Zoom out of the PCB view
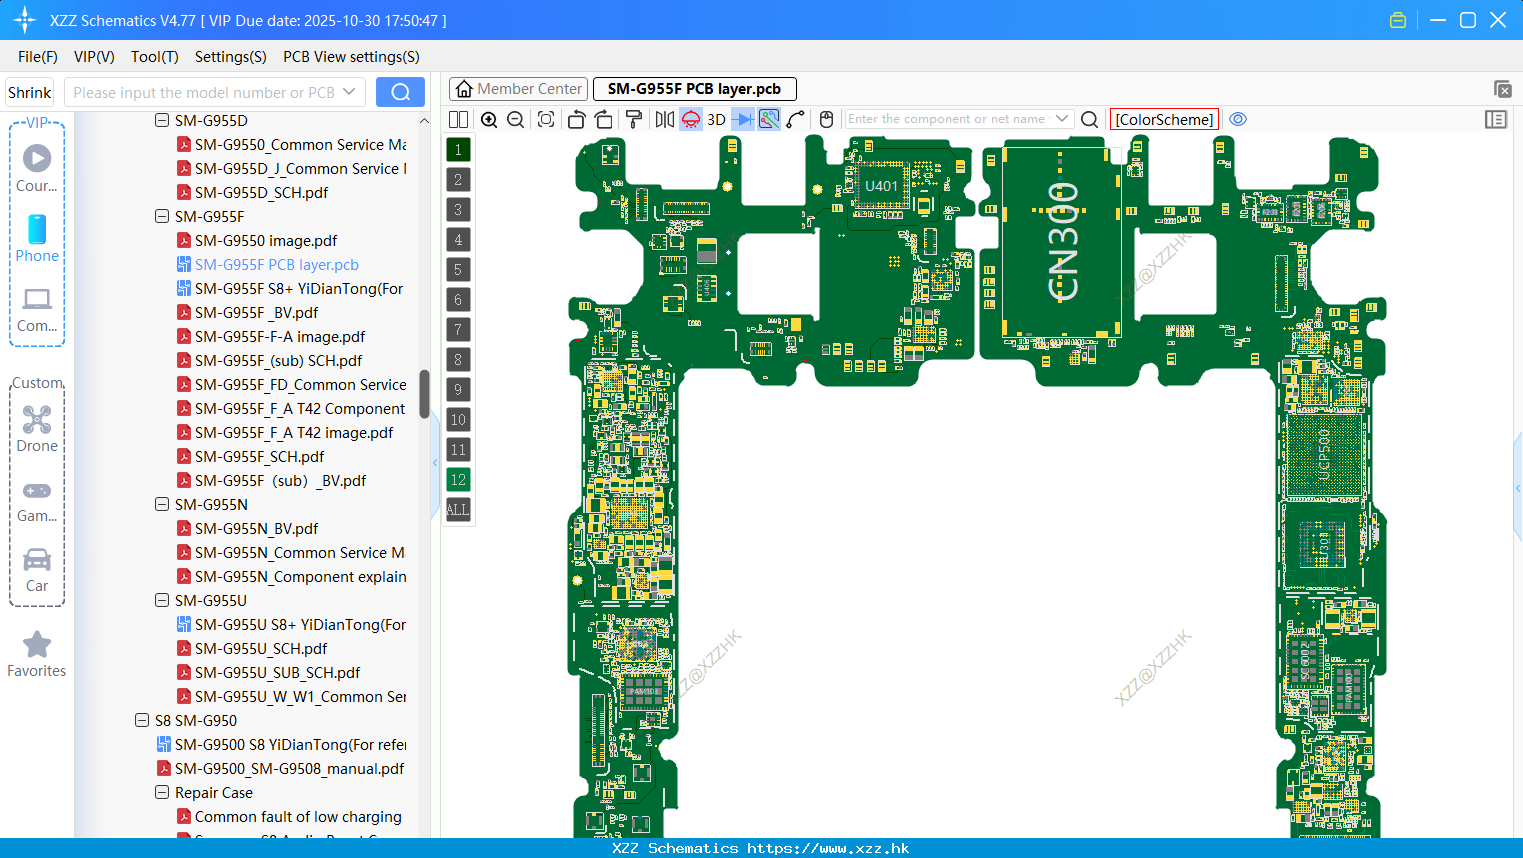Screen dimensions: 1523x858 tap(516, 119)
